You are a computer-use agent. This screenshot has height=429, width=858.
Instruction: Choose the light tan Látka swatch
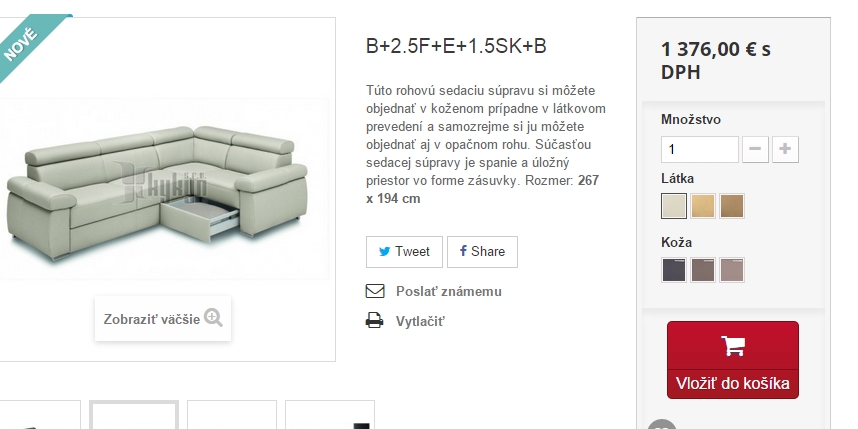point(703,206)
